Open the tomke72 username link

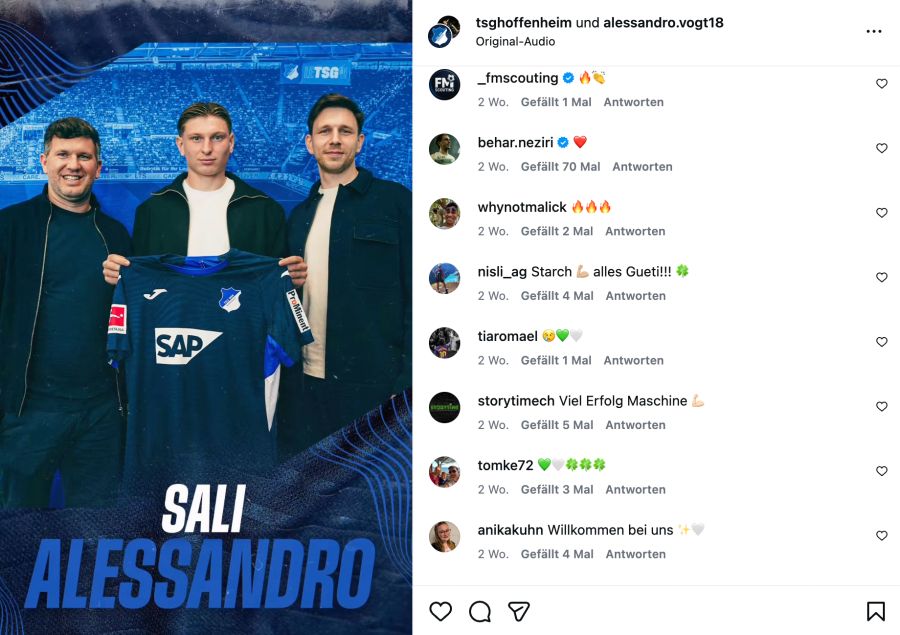[x=505, y=465]
